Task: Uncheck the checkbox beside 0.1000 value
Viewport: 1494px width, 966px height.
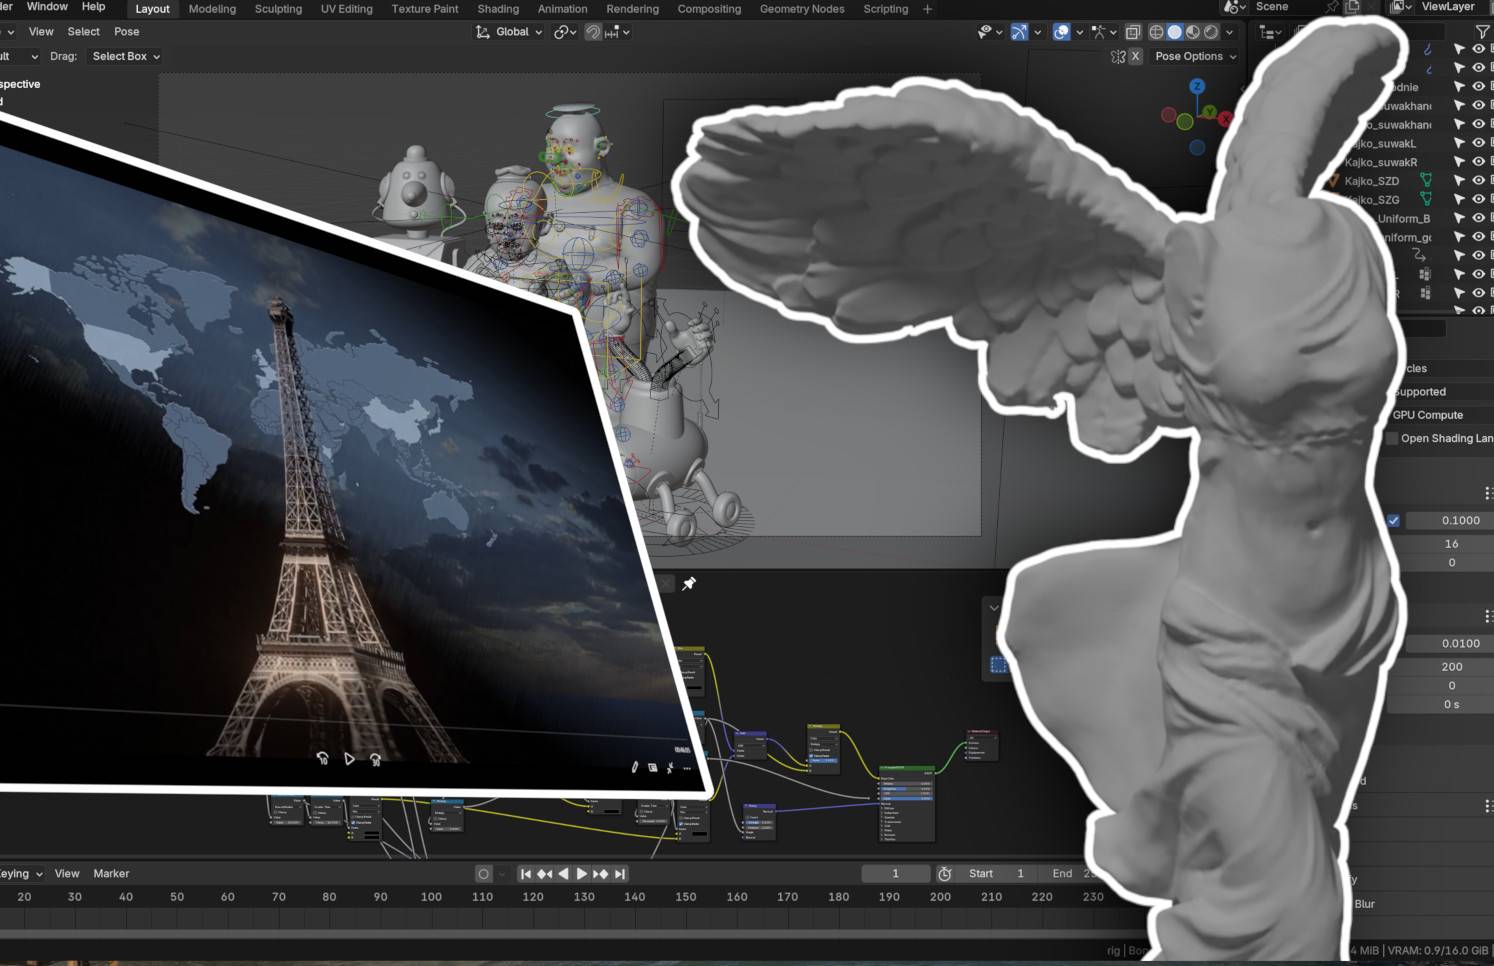Action: 1393,520
